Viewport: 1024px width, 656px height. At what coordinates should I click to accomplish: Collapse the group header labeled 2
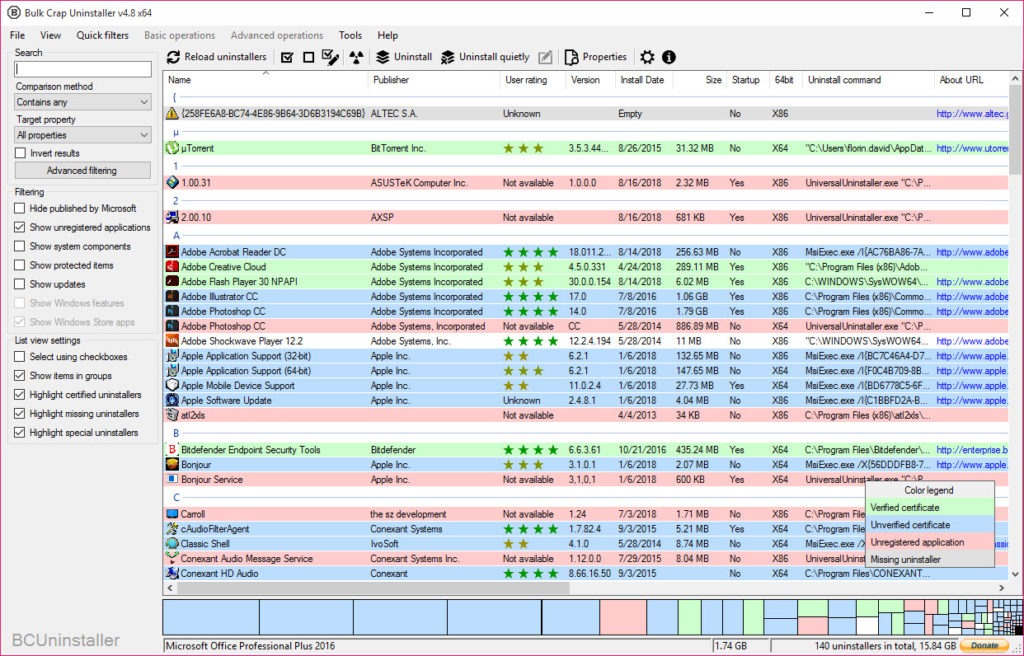point(176,201)
